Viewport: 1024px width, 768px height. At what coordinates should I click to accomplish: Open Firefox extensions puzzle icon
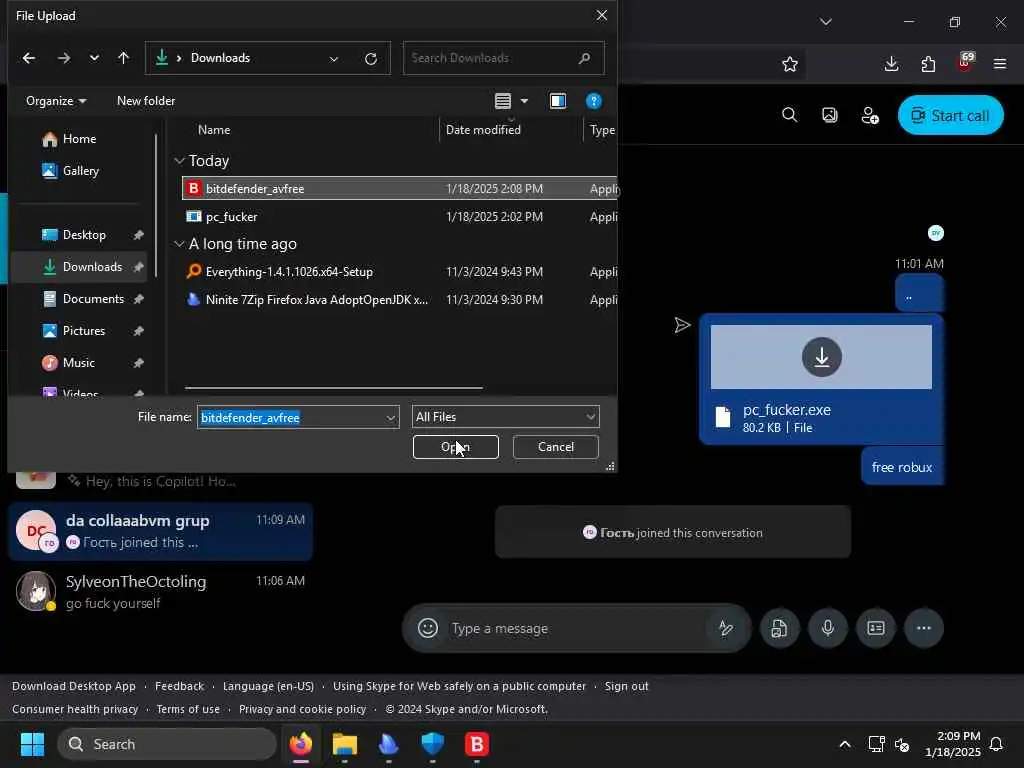(928, 64)
